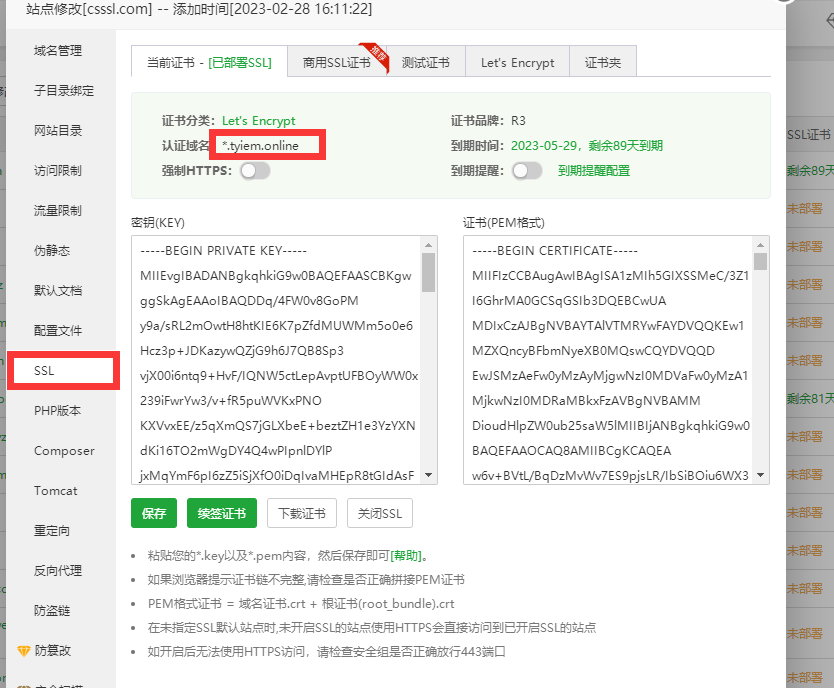This screenshot has width=834, height=688.
Task: Click the BEGIN PRIVATE KEY line
Action: click(x=223, y=250)
